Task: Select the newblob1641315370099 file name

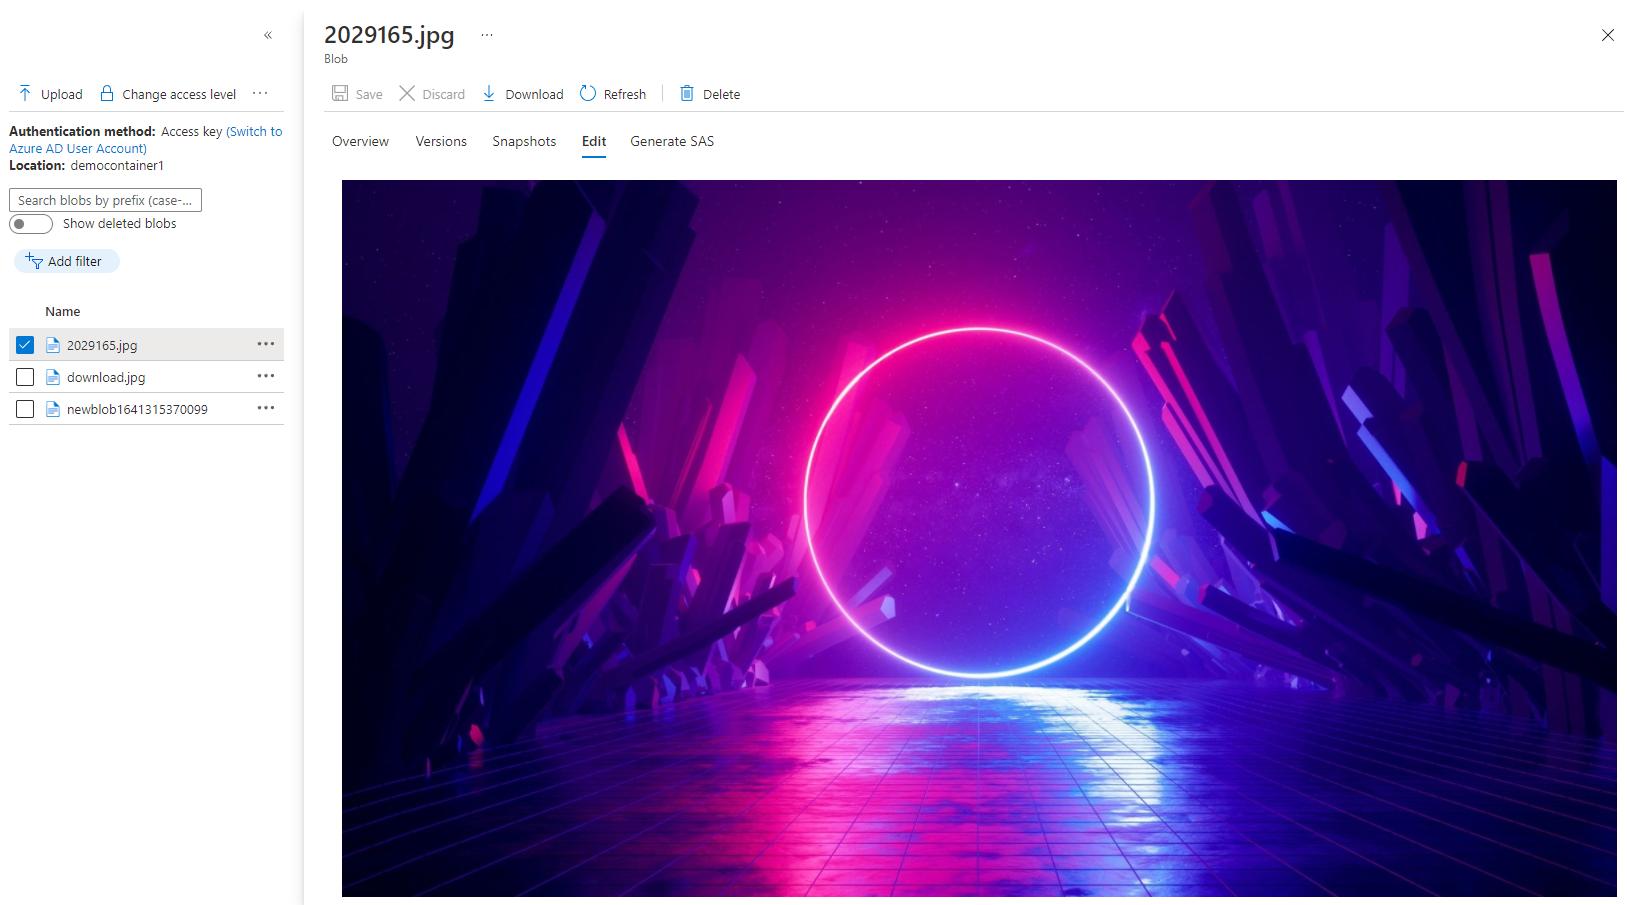Action: (137, 409)
